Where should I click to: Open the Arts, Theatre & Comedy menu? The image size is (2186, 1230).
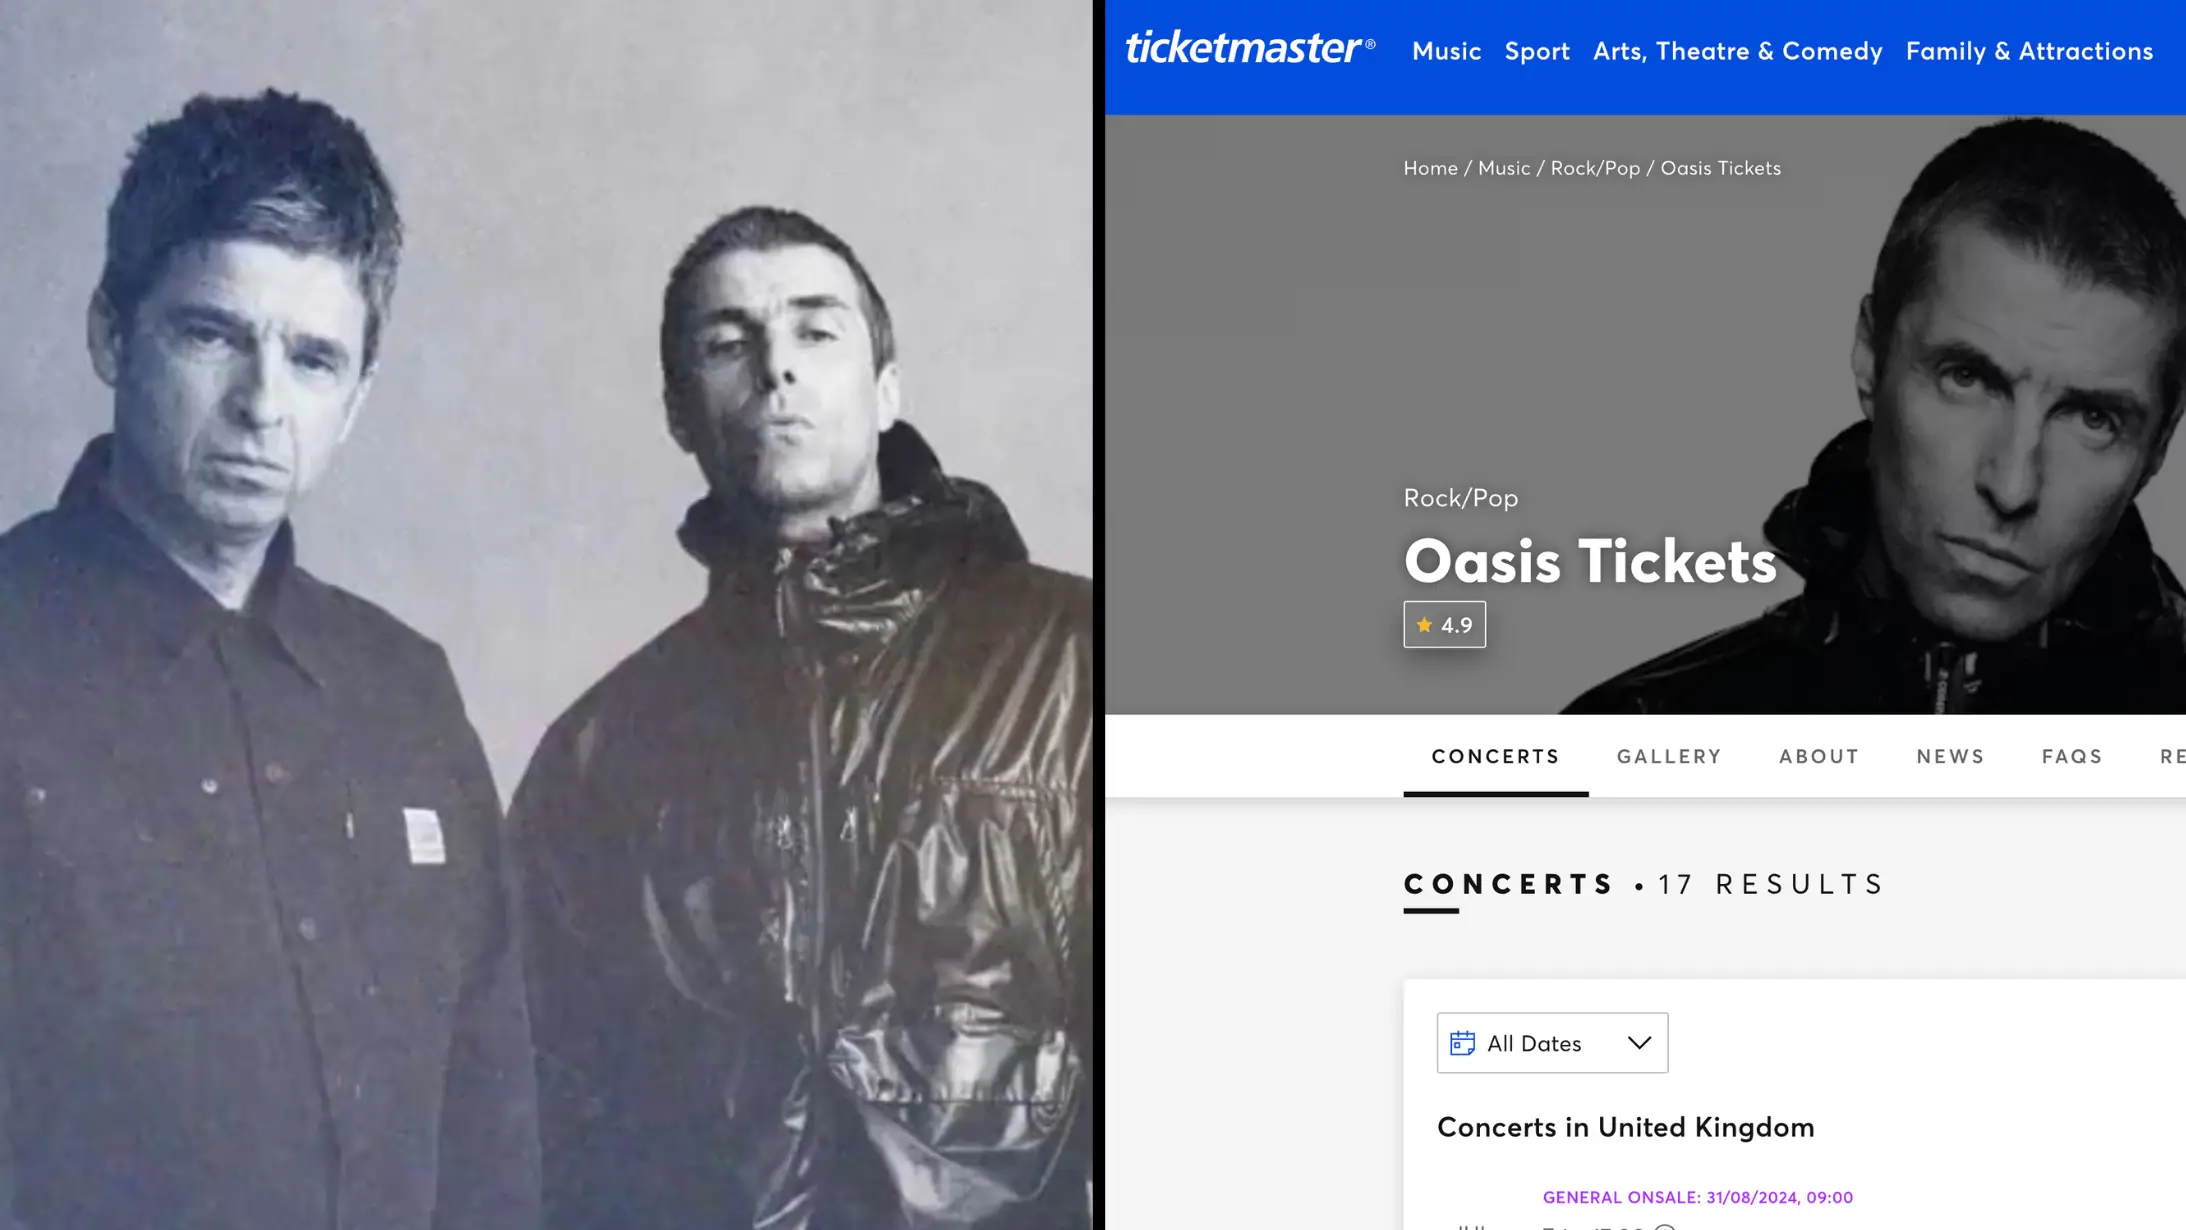pos(1737,51)
